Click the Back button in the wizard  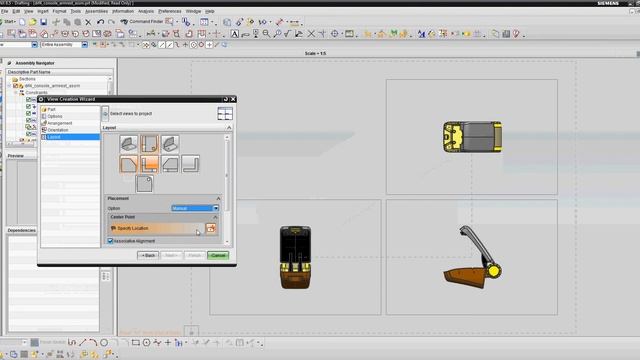pyautogui.click(x=148, y=256)
